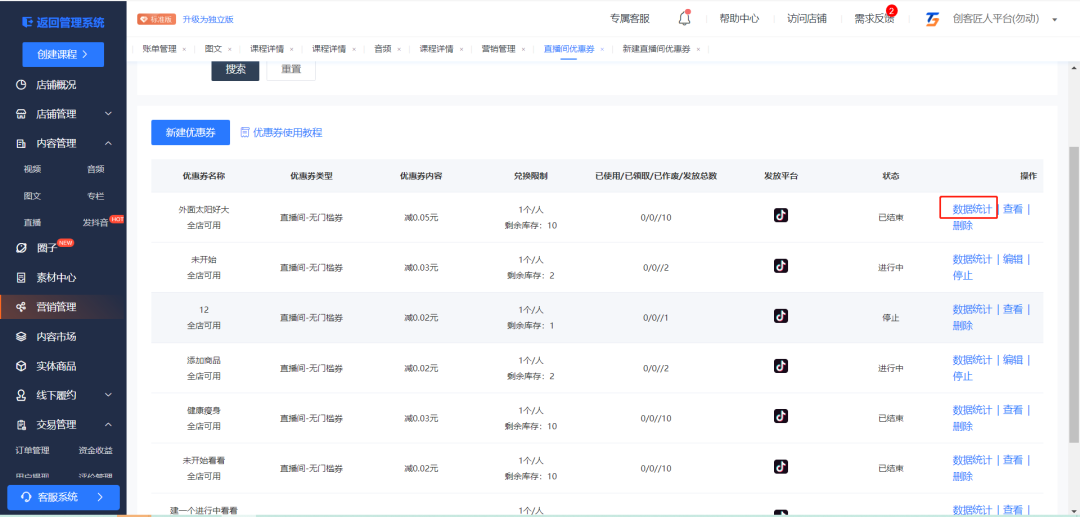Click the TikTok icon in 未开始看看 row

click(780, 466)
